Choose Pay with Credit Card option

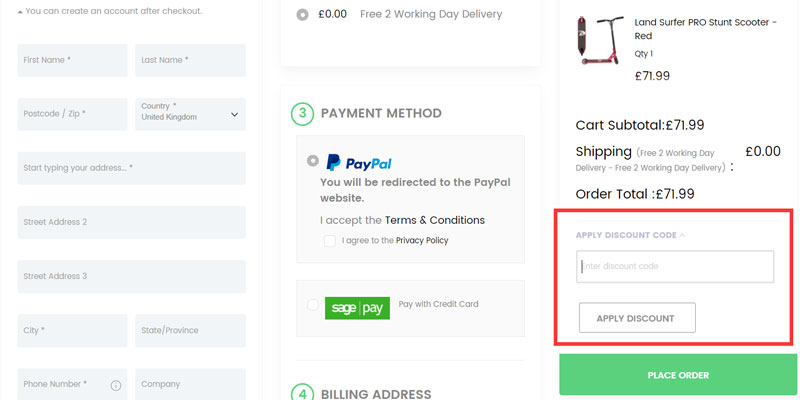pyautogui.click(x=314, y=305)
